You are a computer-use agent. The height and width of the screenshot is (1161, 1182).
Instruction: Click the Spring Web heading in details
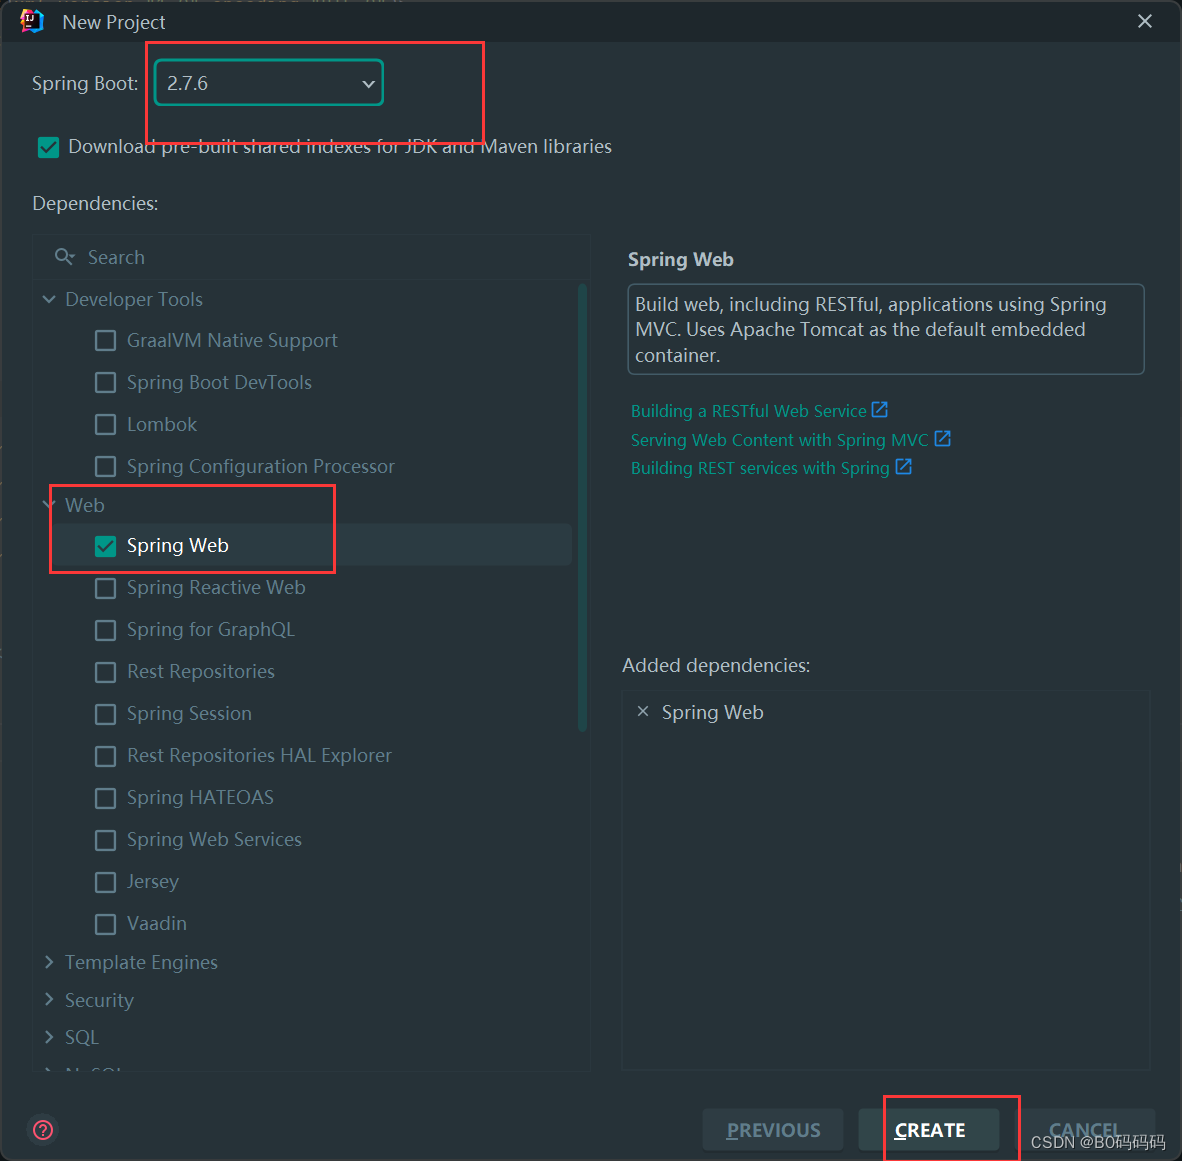tap(681, 259)
